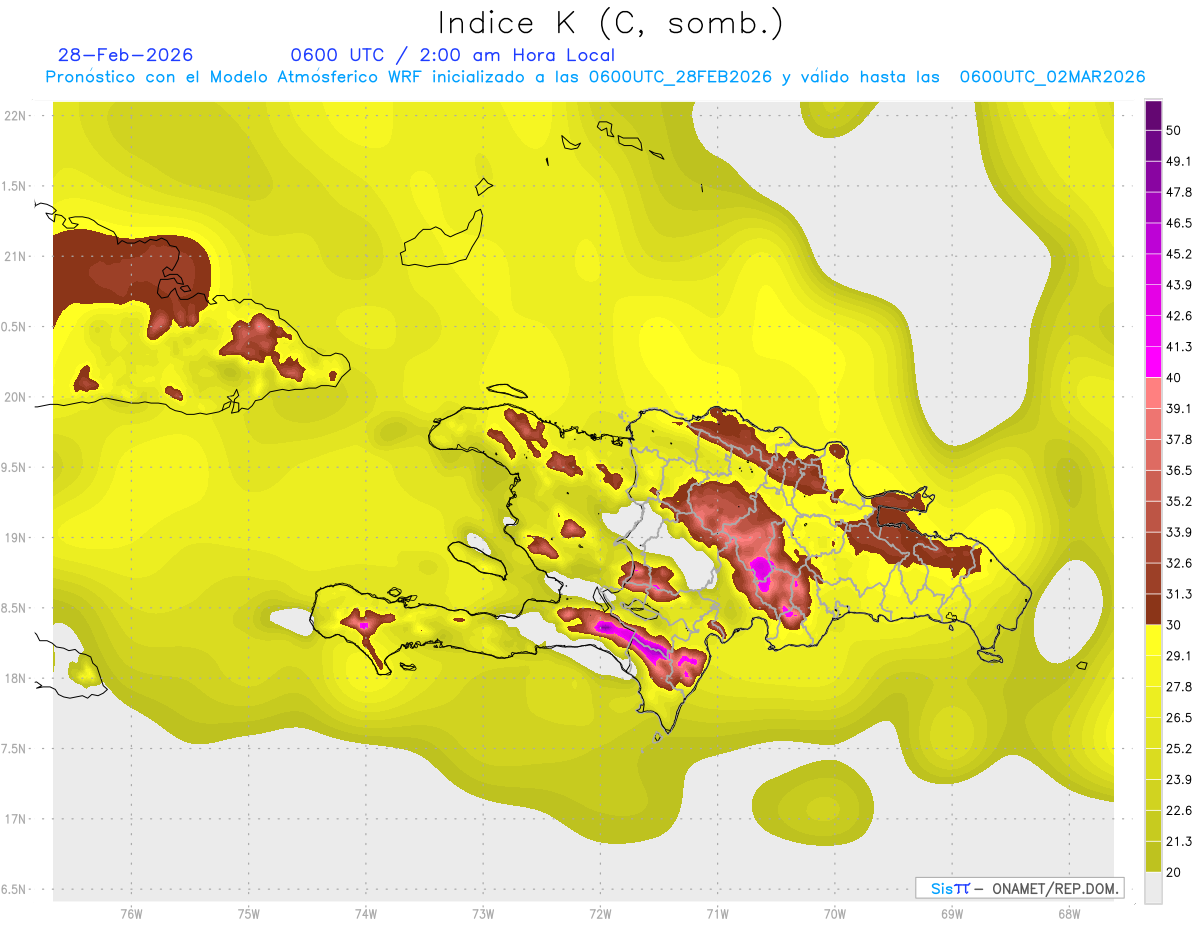
Task: Click the colorbar value "27.8"
Action: click(x=1179, y=686)
